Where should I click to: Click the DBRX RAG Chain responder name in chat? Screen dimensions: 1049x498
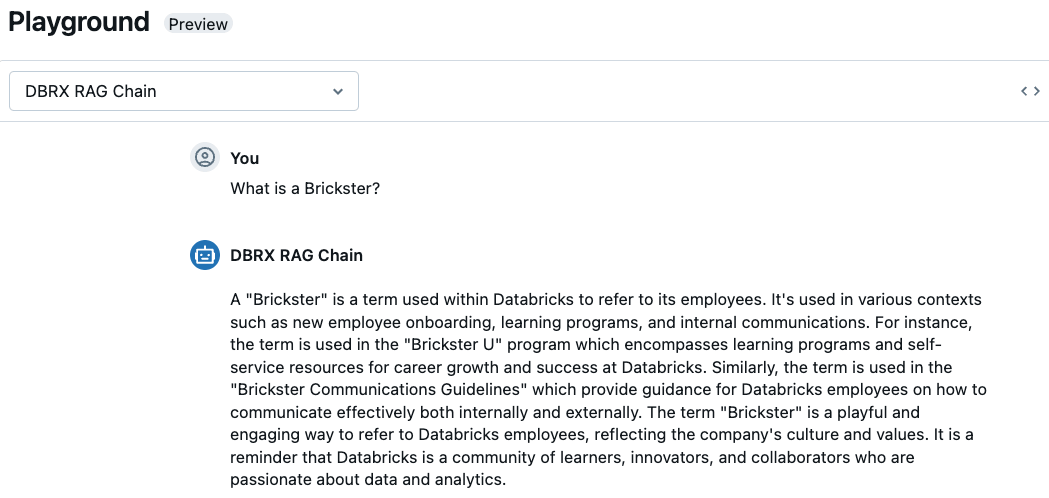pos(296,255)
